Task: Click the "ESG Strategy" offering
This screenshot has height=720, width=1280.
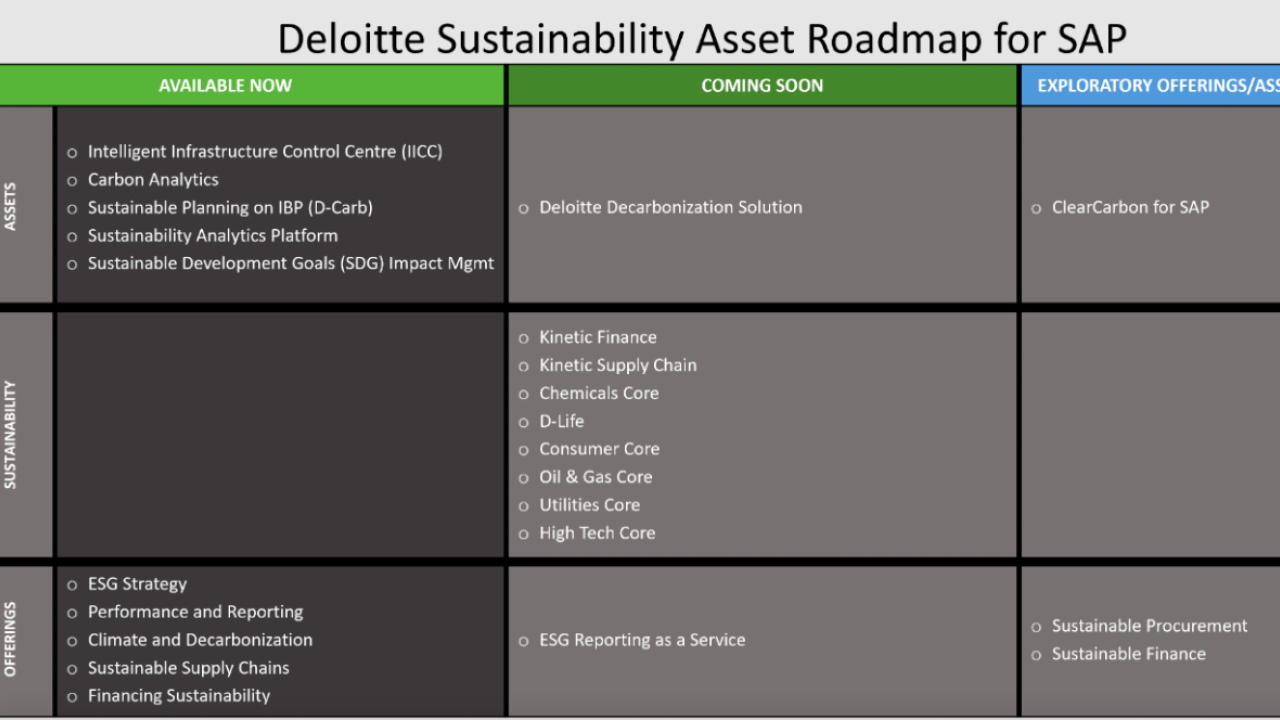Action: 137,584
